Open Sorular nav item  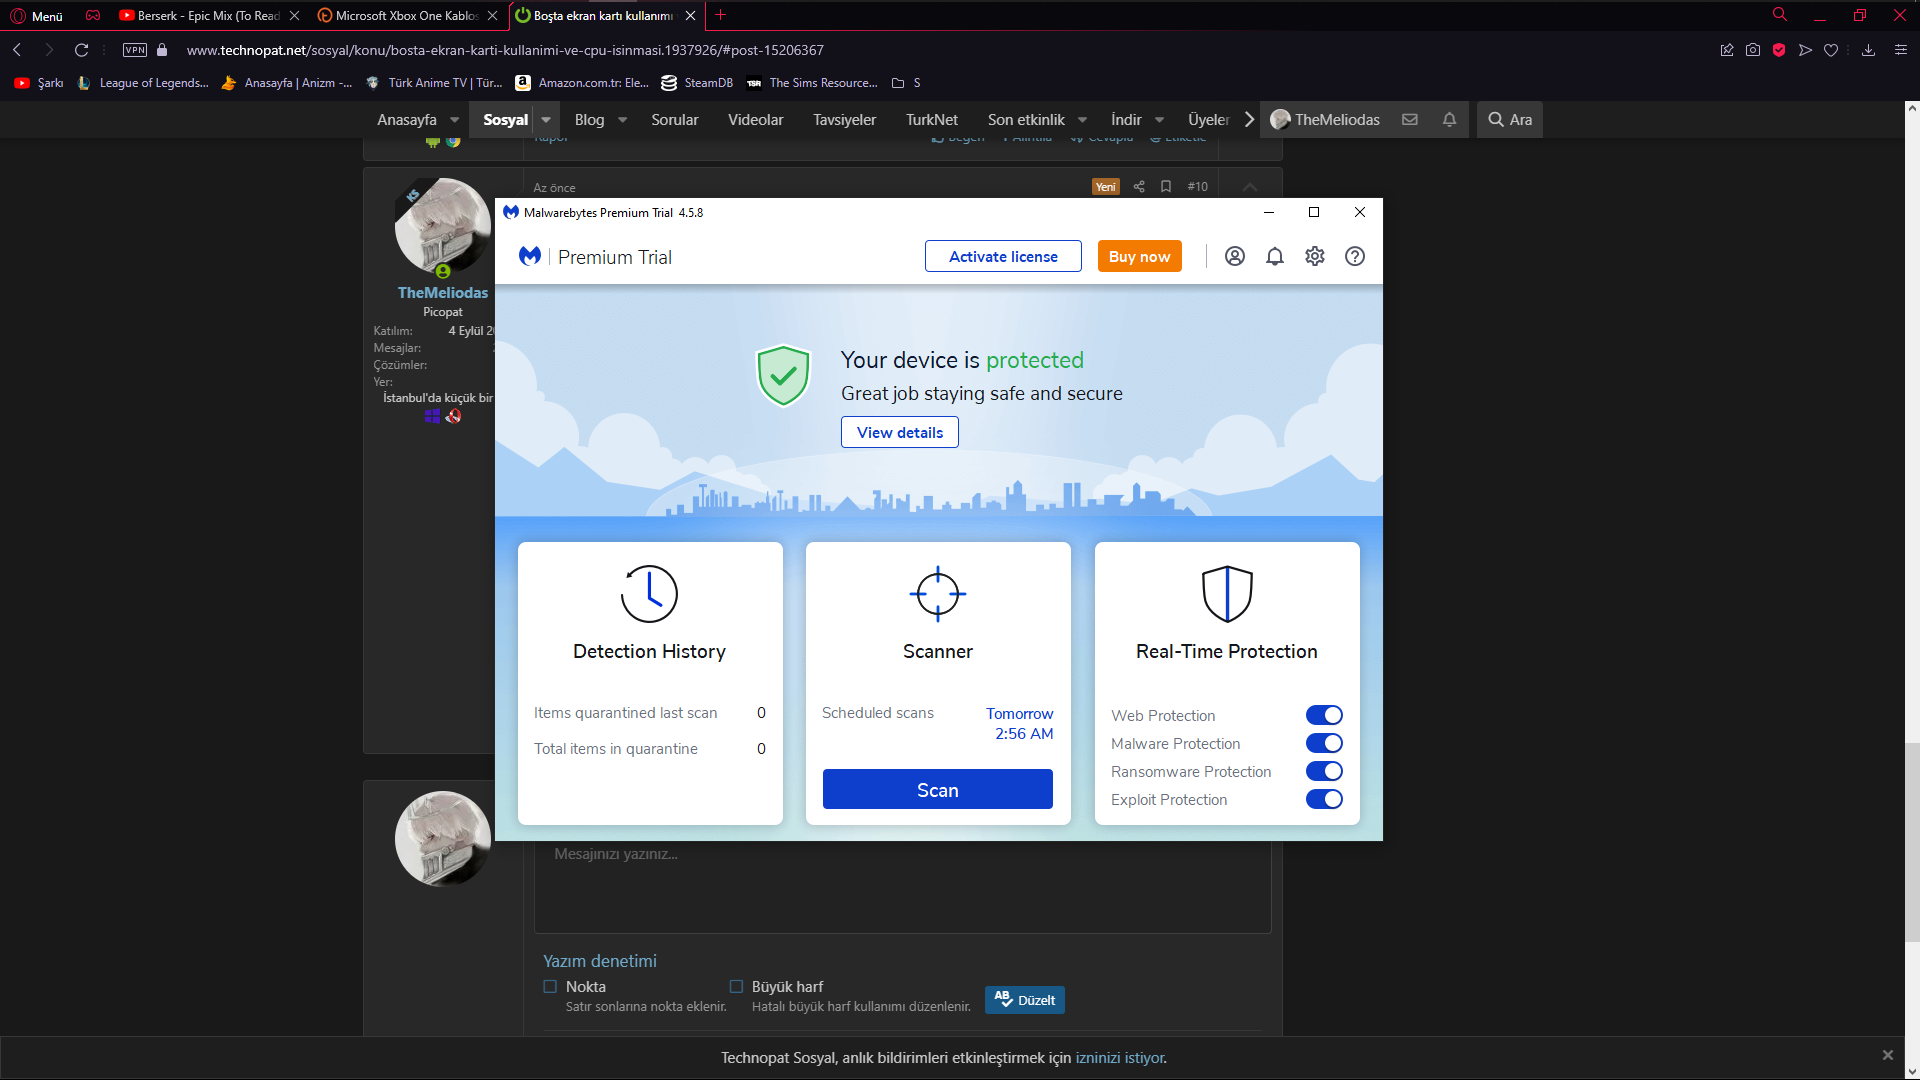pos(674,119)
